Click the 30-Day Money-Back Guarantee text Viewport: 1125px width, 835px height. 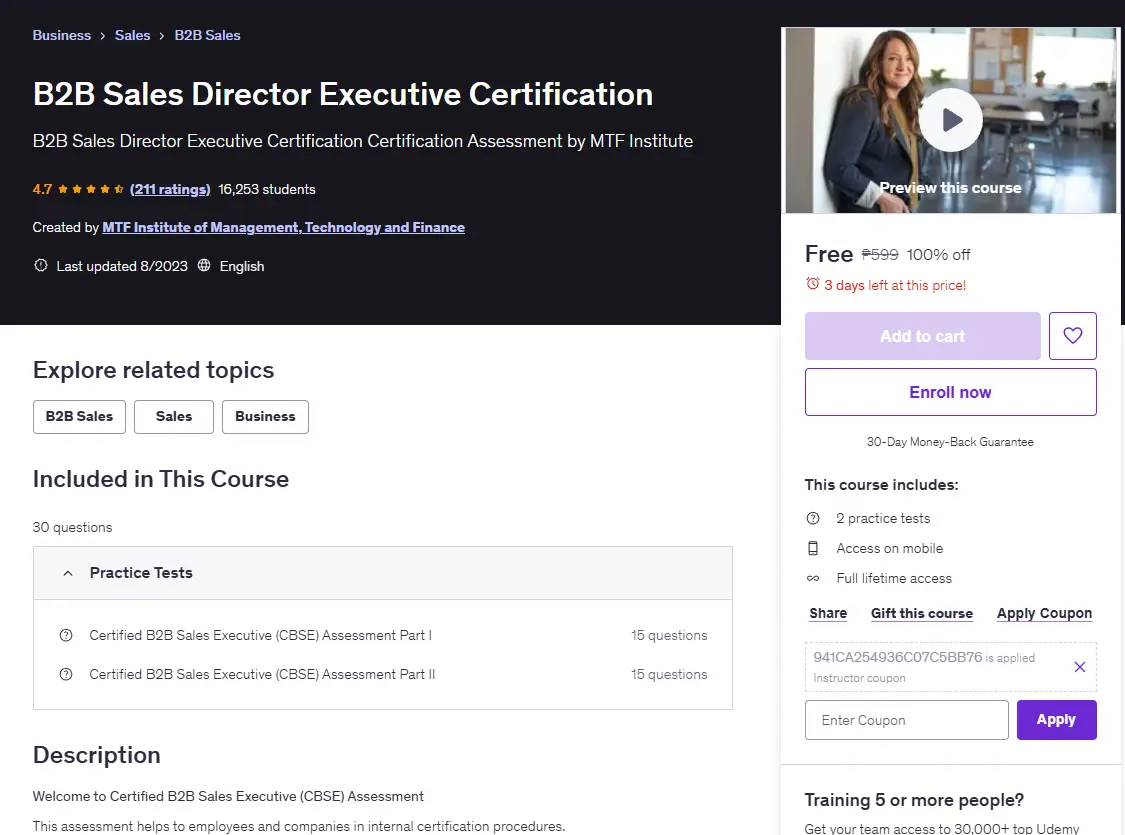(x=950, y=442)
